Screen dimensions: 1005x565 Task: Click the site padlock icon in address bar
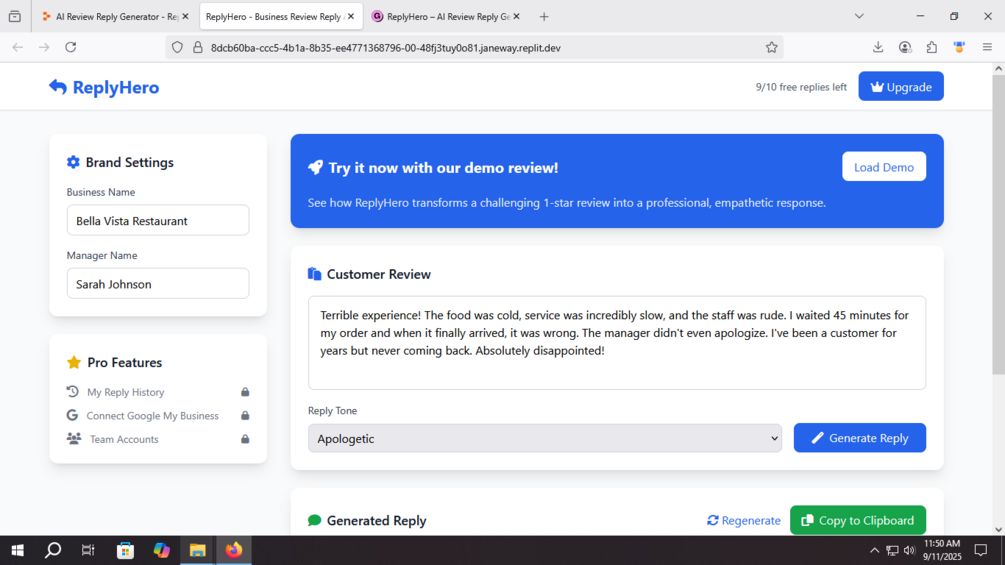click(198, 47)
